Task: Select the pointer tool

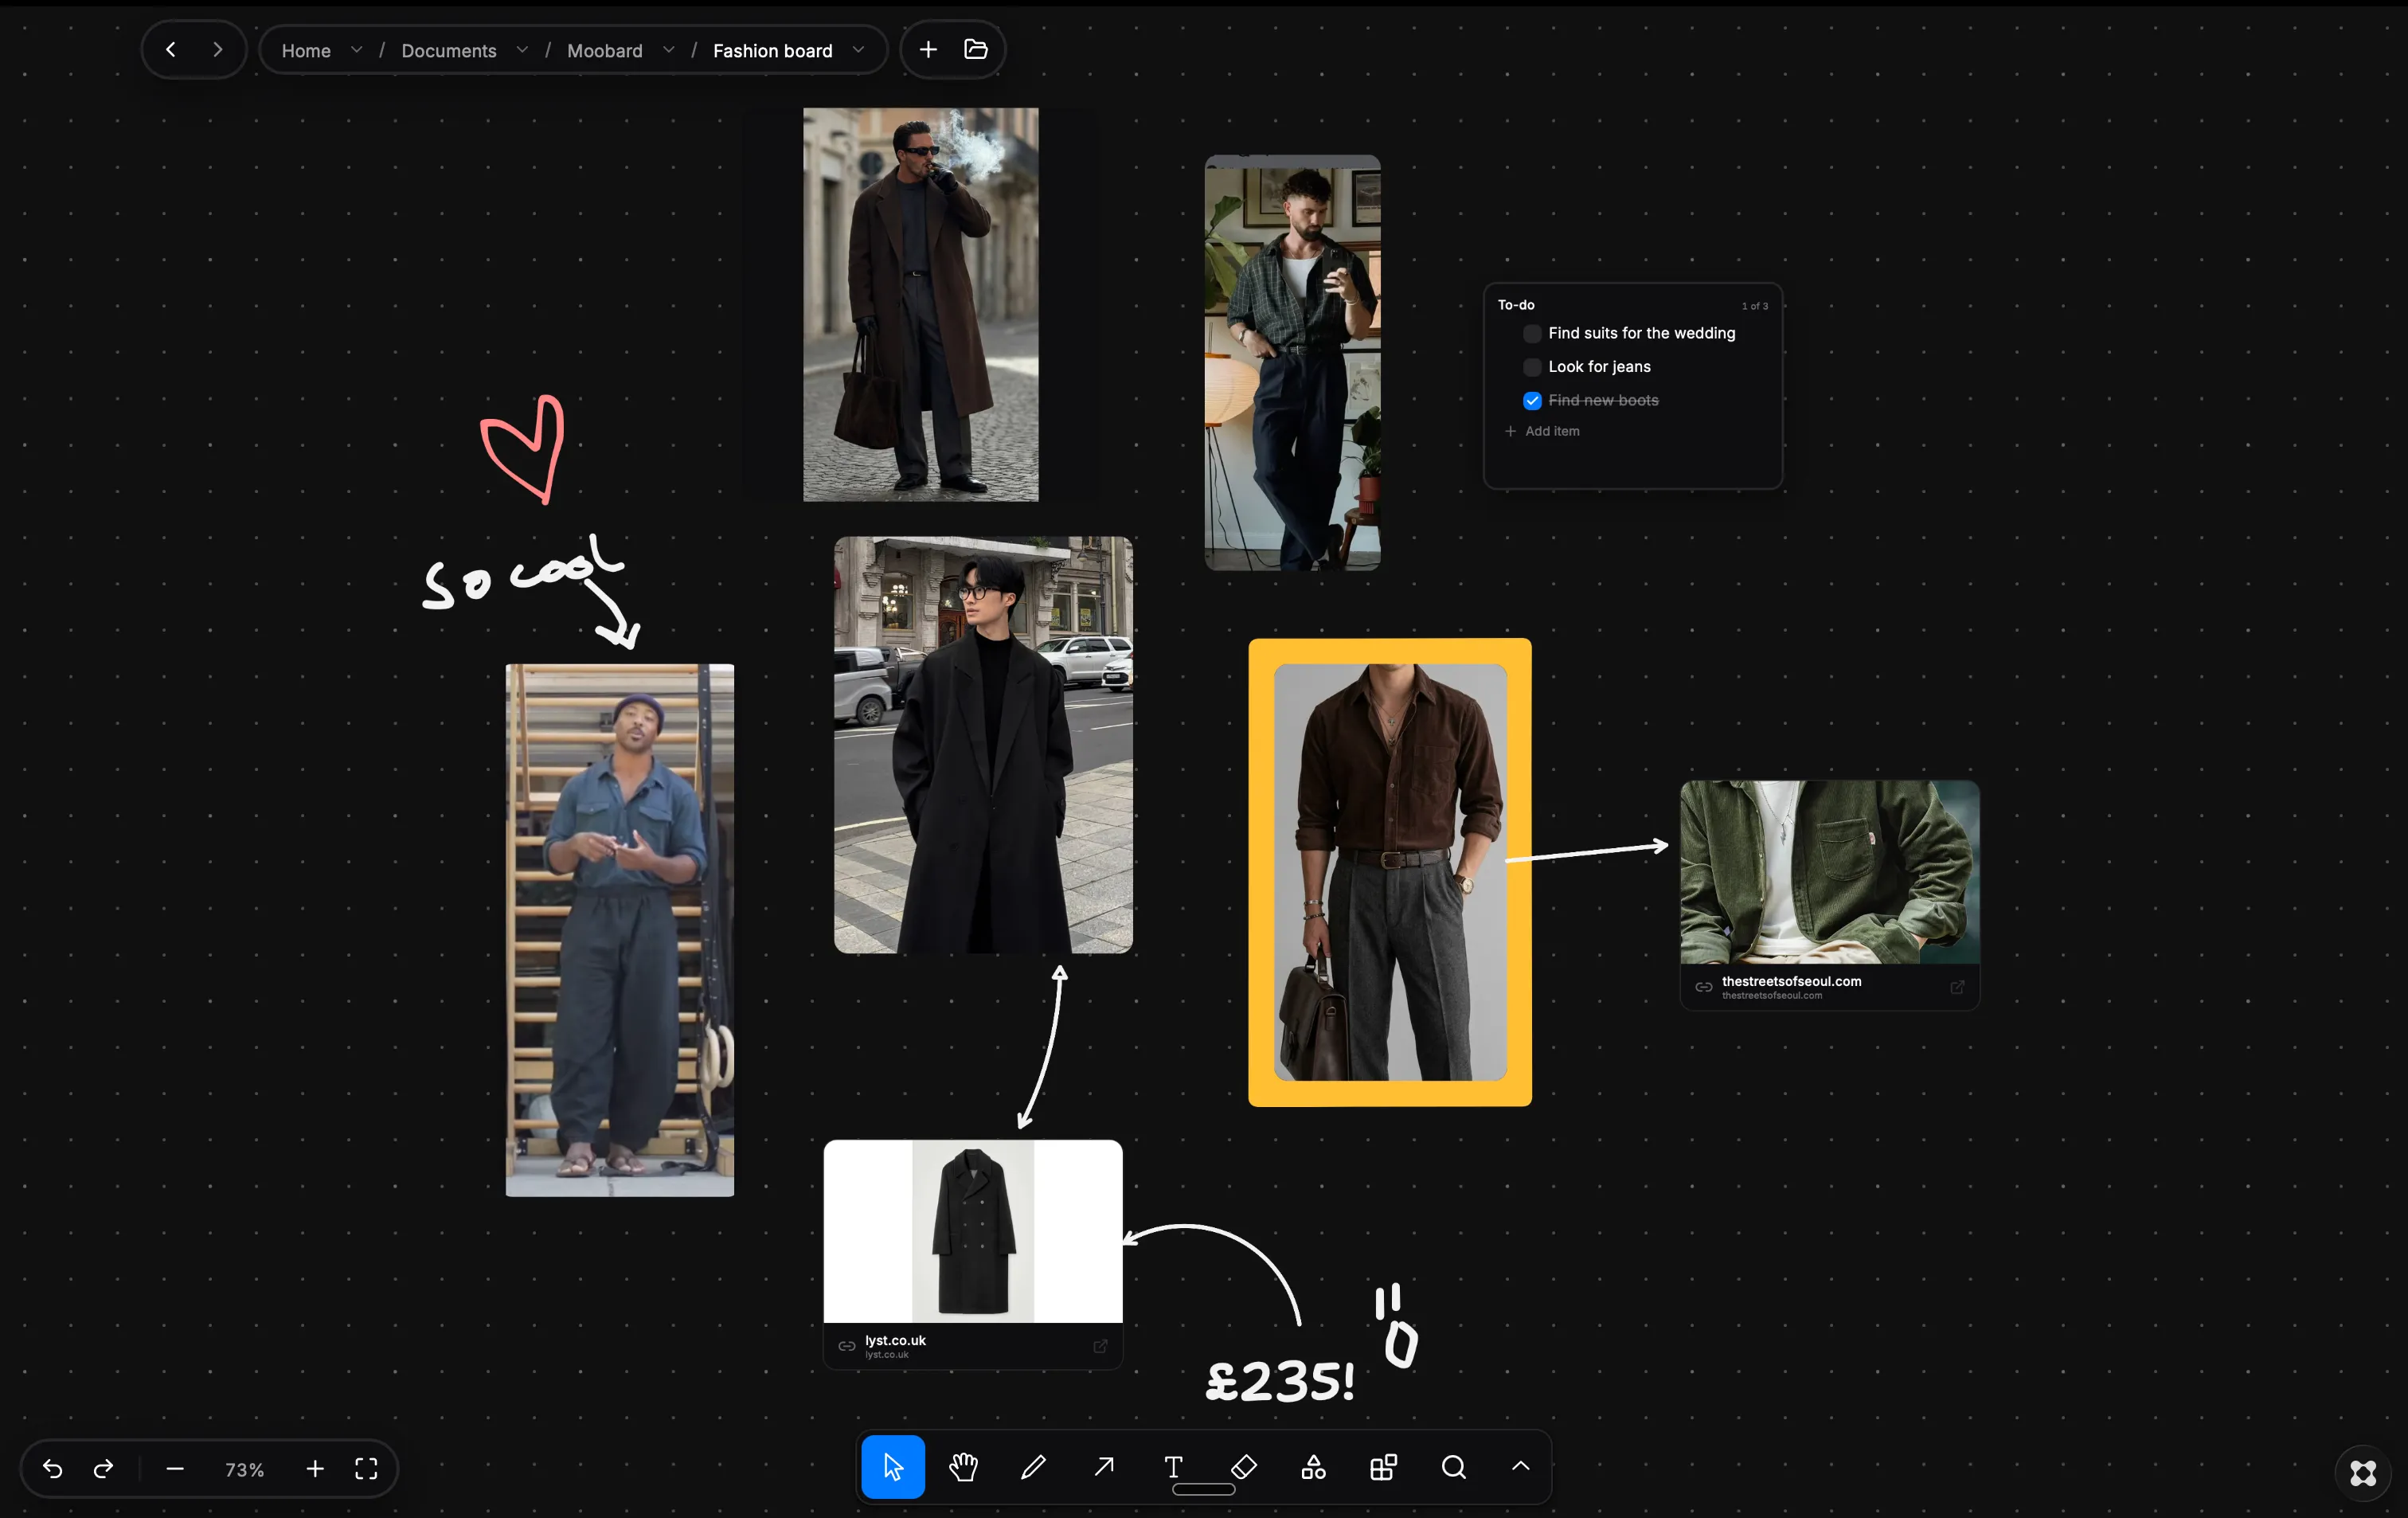Action: (893, 1467)
